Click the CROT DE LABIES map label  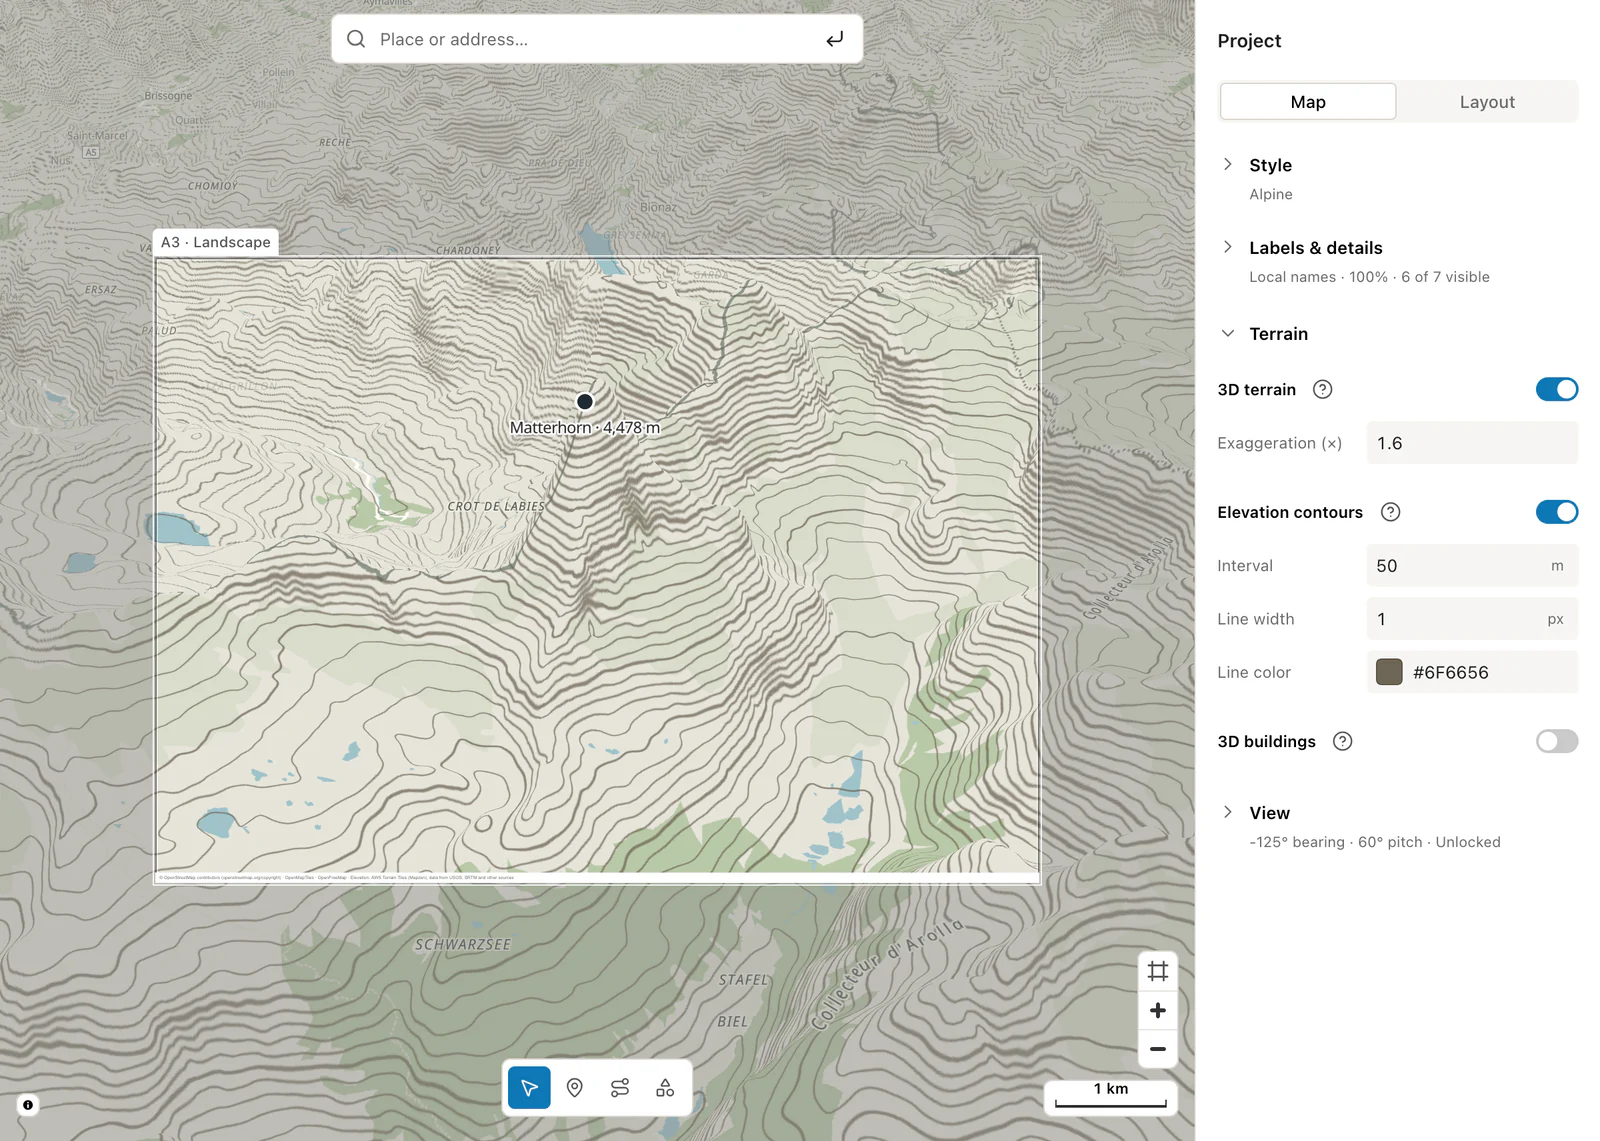click(x=496, y=507)
